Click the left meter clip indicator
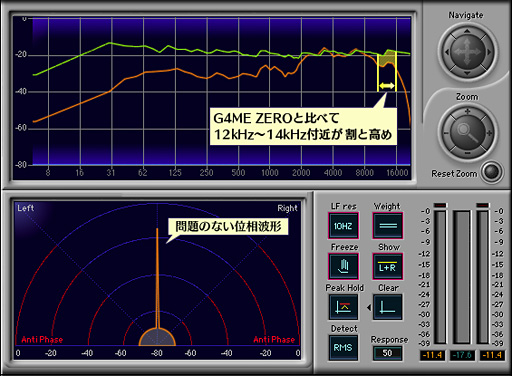This screenshot has width=512, height=376. coord(440,205)
